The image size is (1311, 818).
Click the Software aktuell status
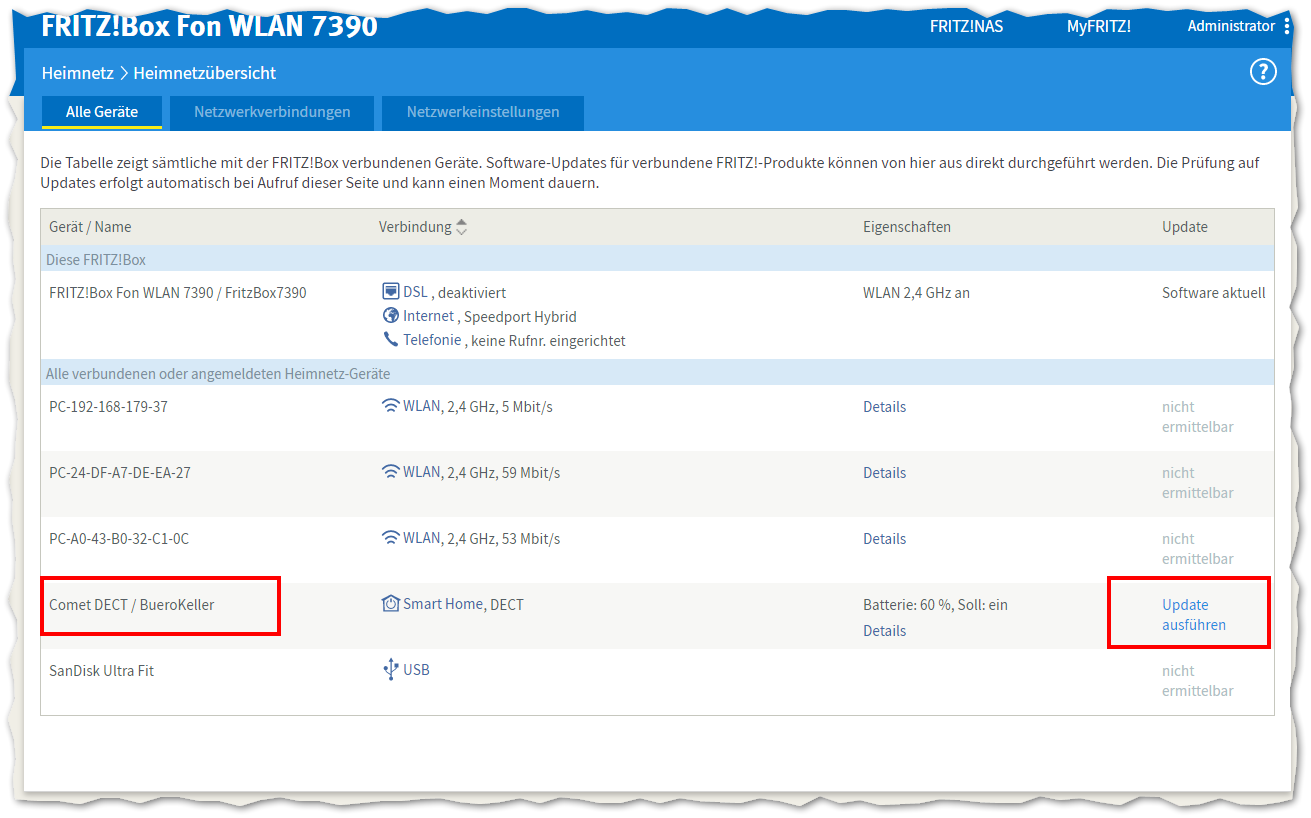[x=1214, y=293]
